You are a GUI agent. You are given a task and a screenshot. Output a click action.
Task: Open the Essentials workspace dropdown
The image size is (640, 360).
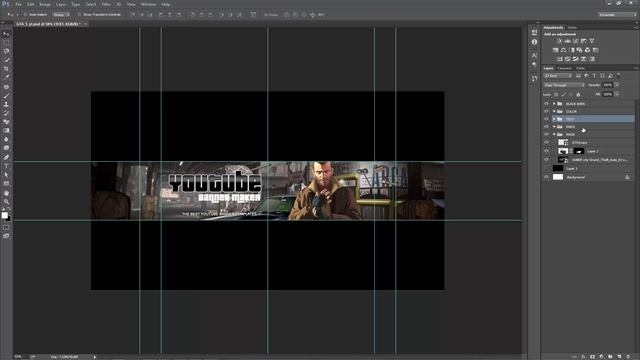coord(617,15)
